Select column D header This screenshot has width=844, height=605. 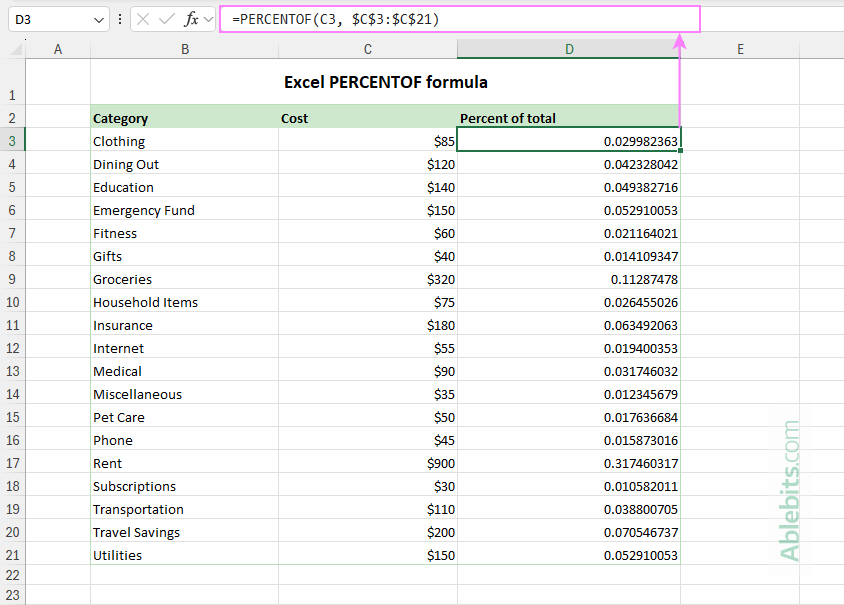coord(569,47)
